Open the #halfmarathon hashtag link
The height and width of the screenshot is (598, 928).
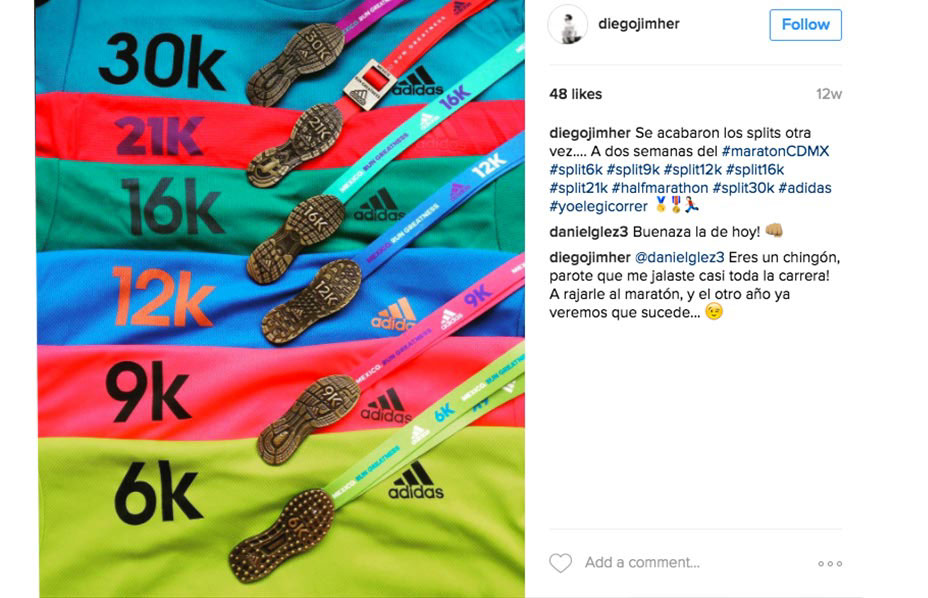(660, 188)
